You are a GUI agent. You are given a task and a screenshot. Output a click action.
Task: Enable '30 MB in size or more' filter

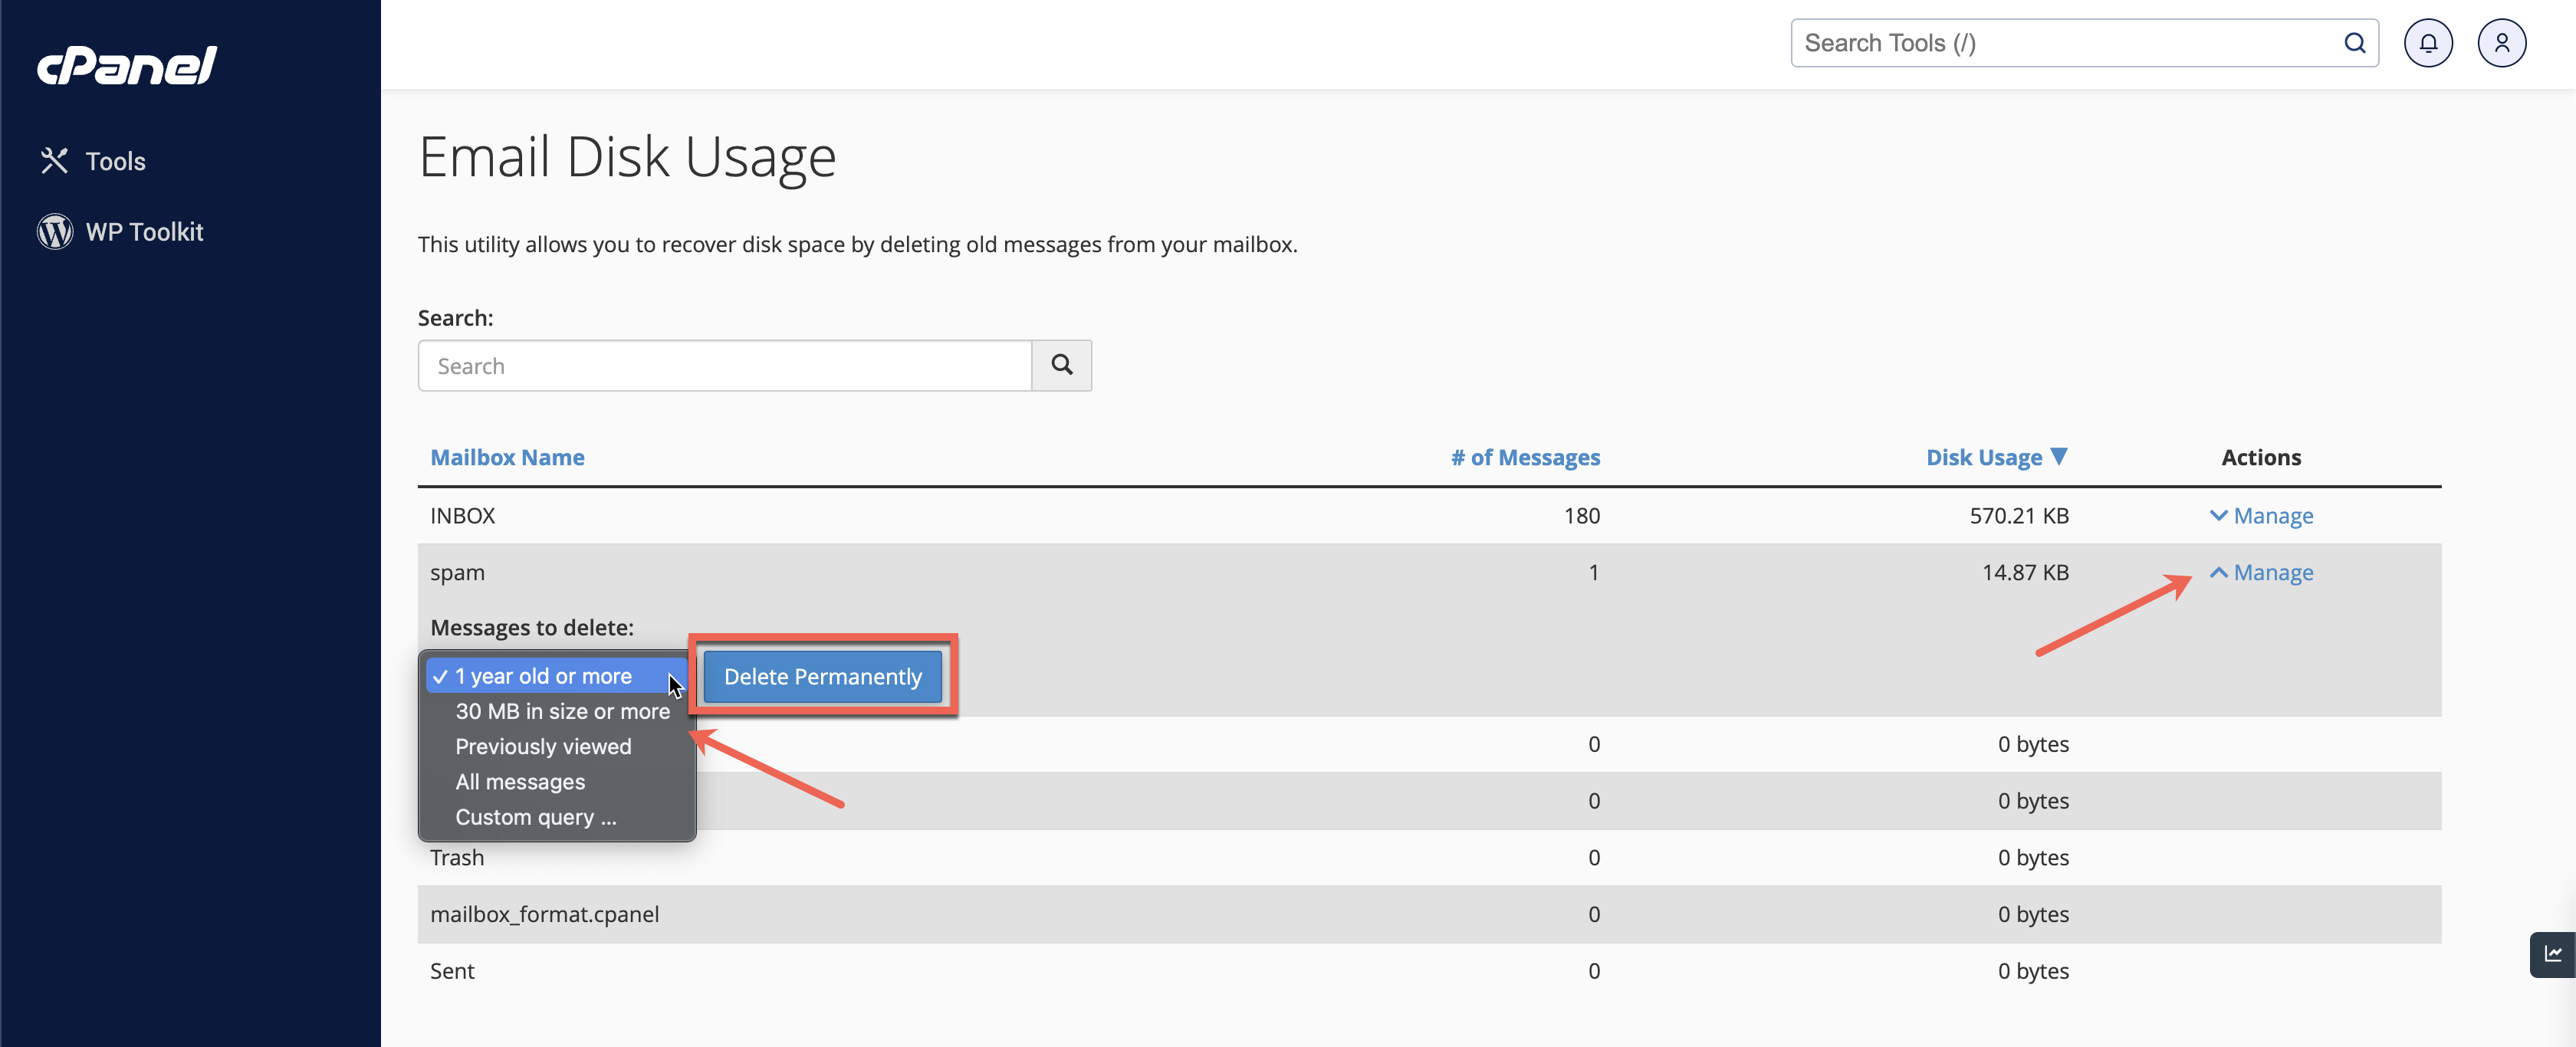tap(560, 710)
